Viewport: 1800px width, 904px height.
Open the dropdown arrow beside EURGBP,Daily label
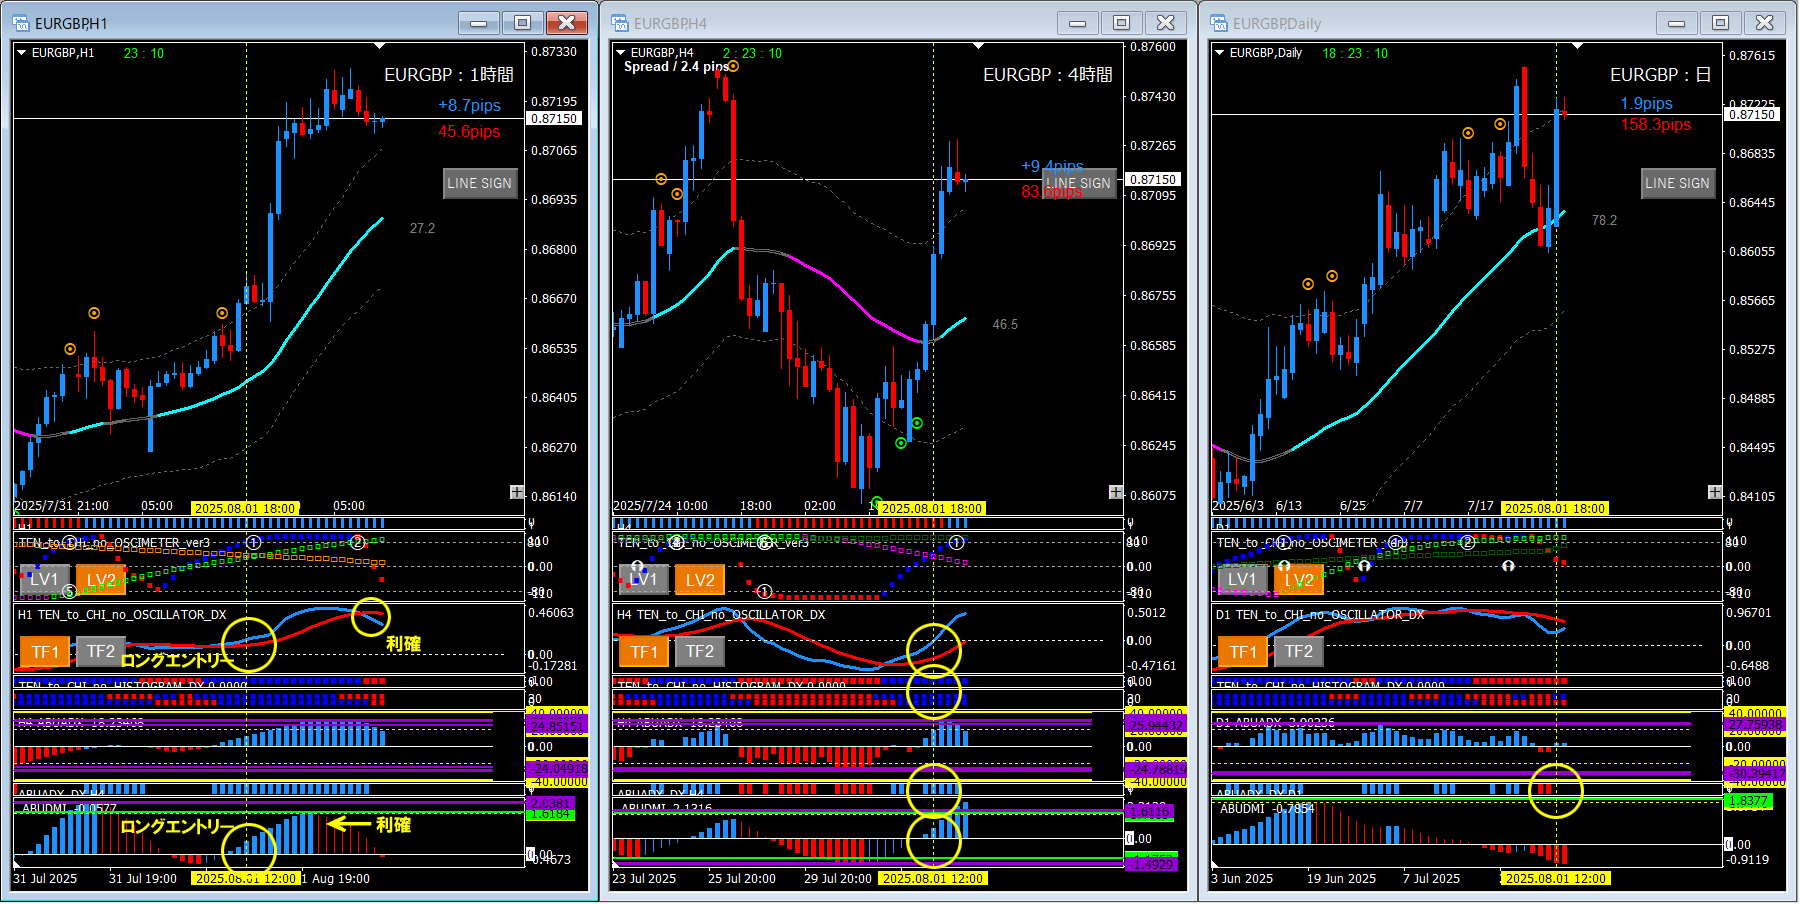coord(1220,53)
